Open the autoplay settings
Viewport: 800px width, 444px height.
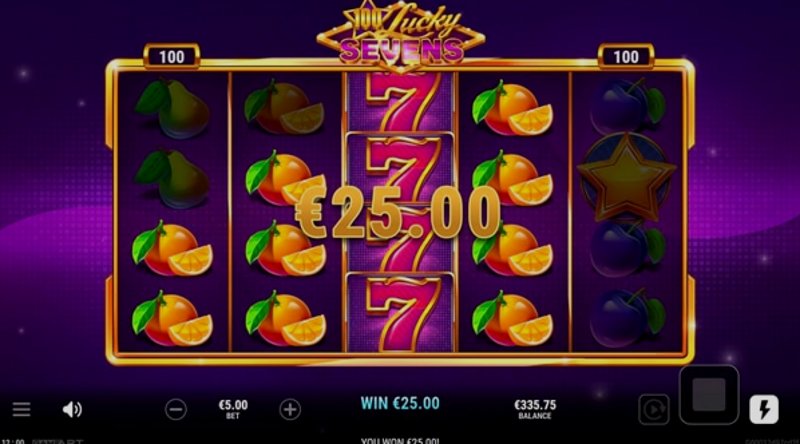coord(654,409)
